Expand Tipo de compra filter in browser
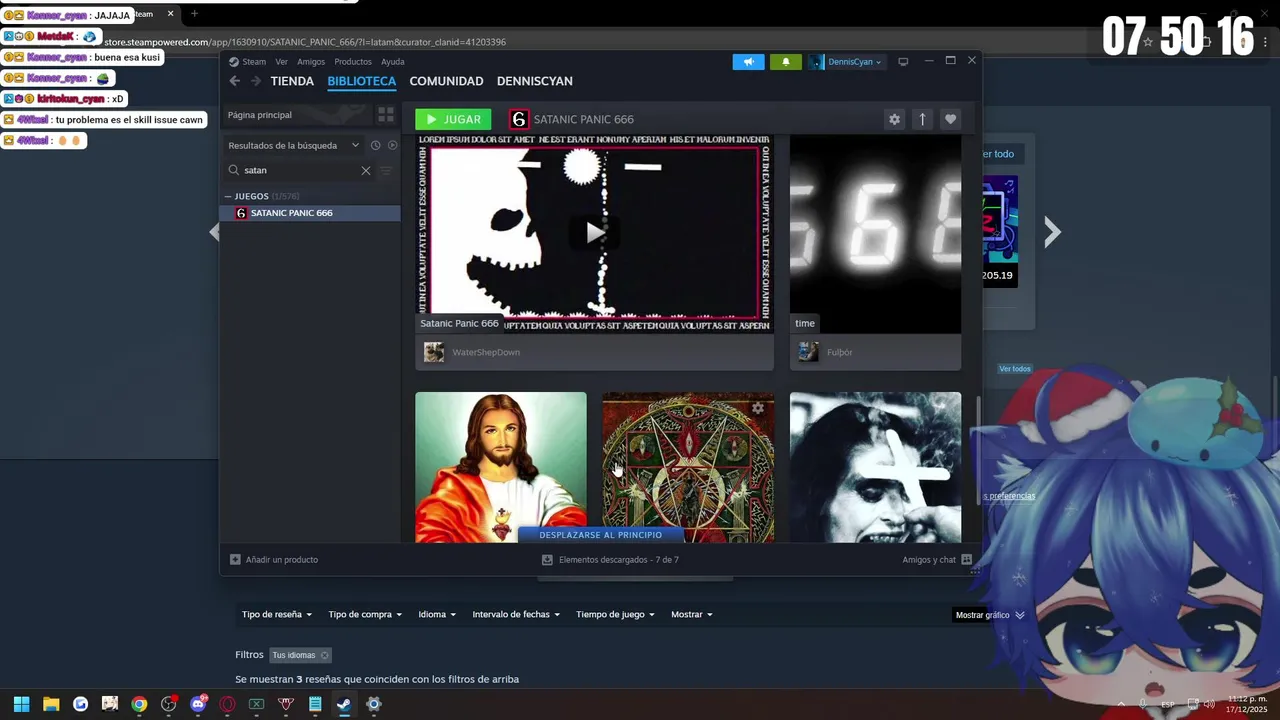The width and height of the screenshot is (1280, 720). [x=365, y=614]
